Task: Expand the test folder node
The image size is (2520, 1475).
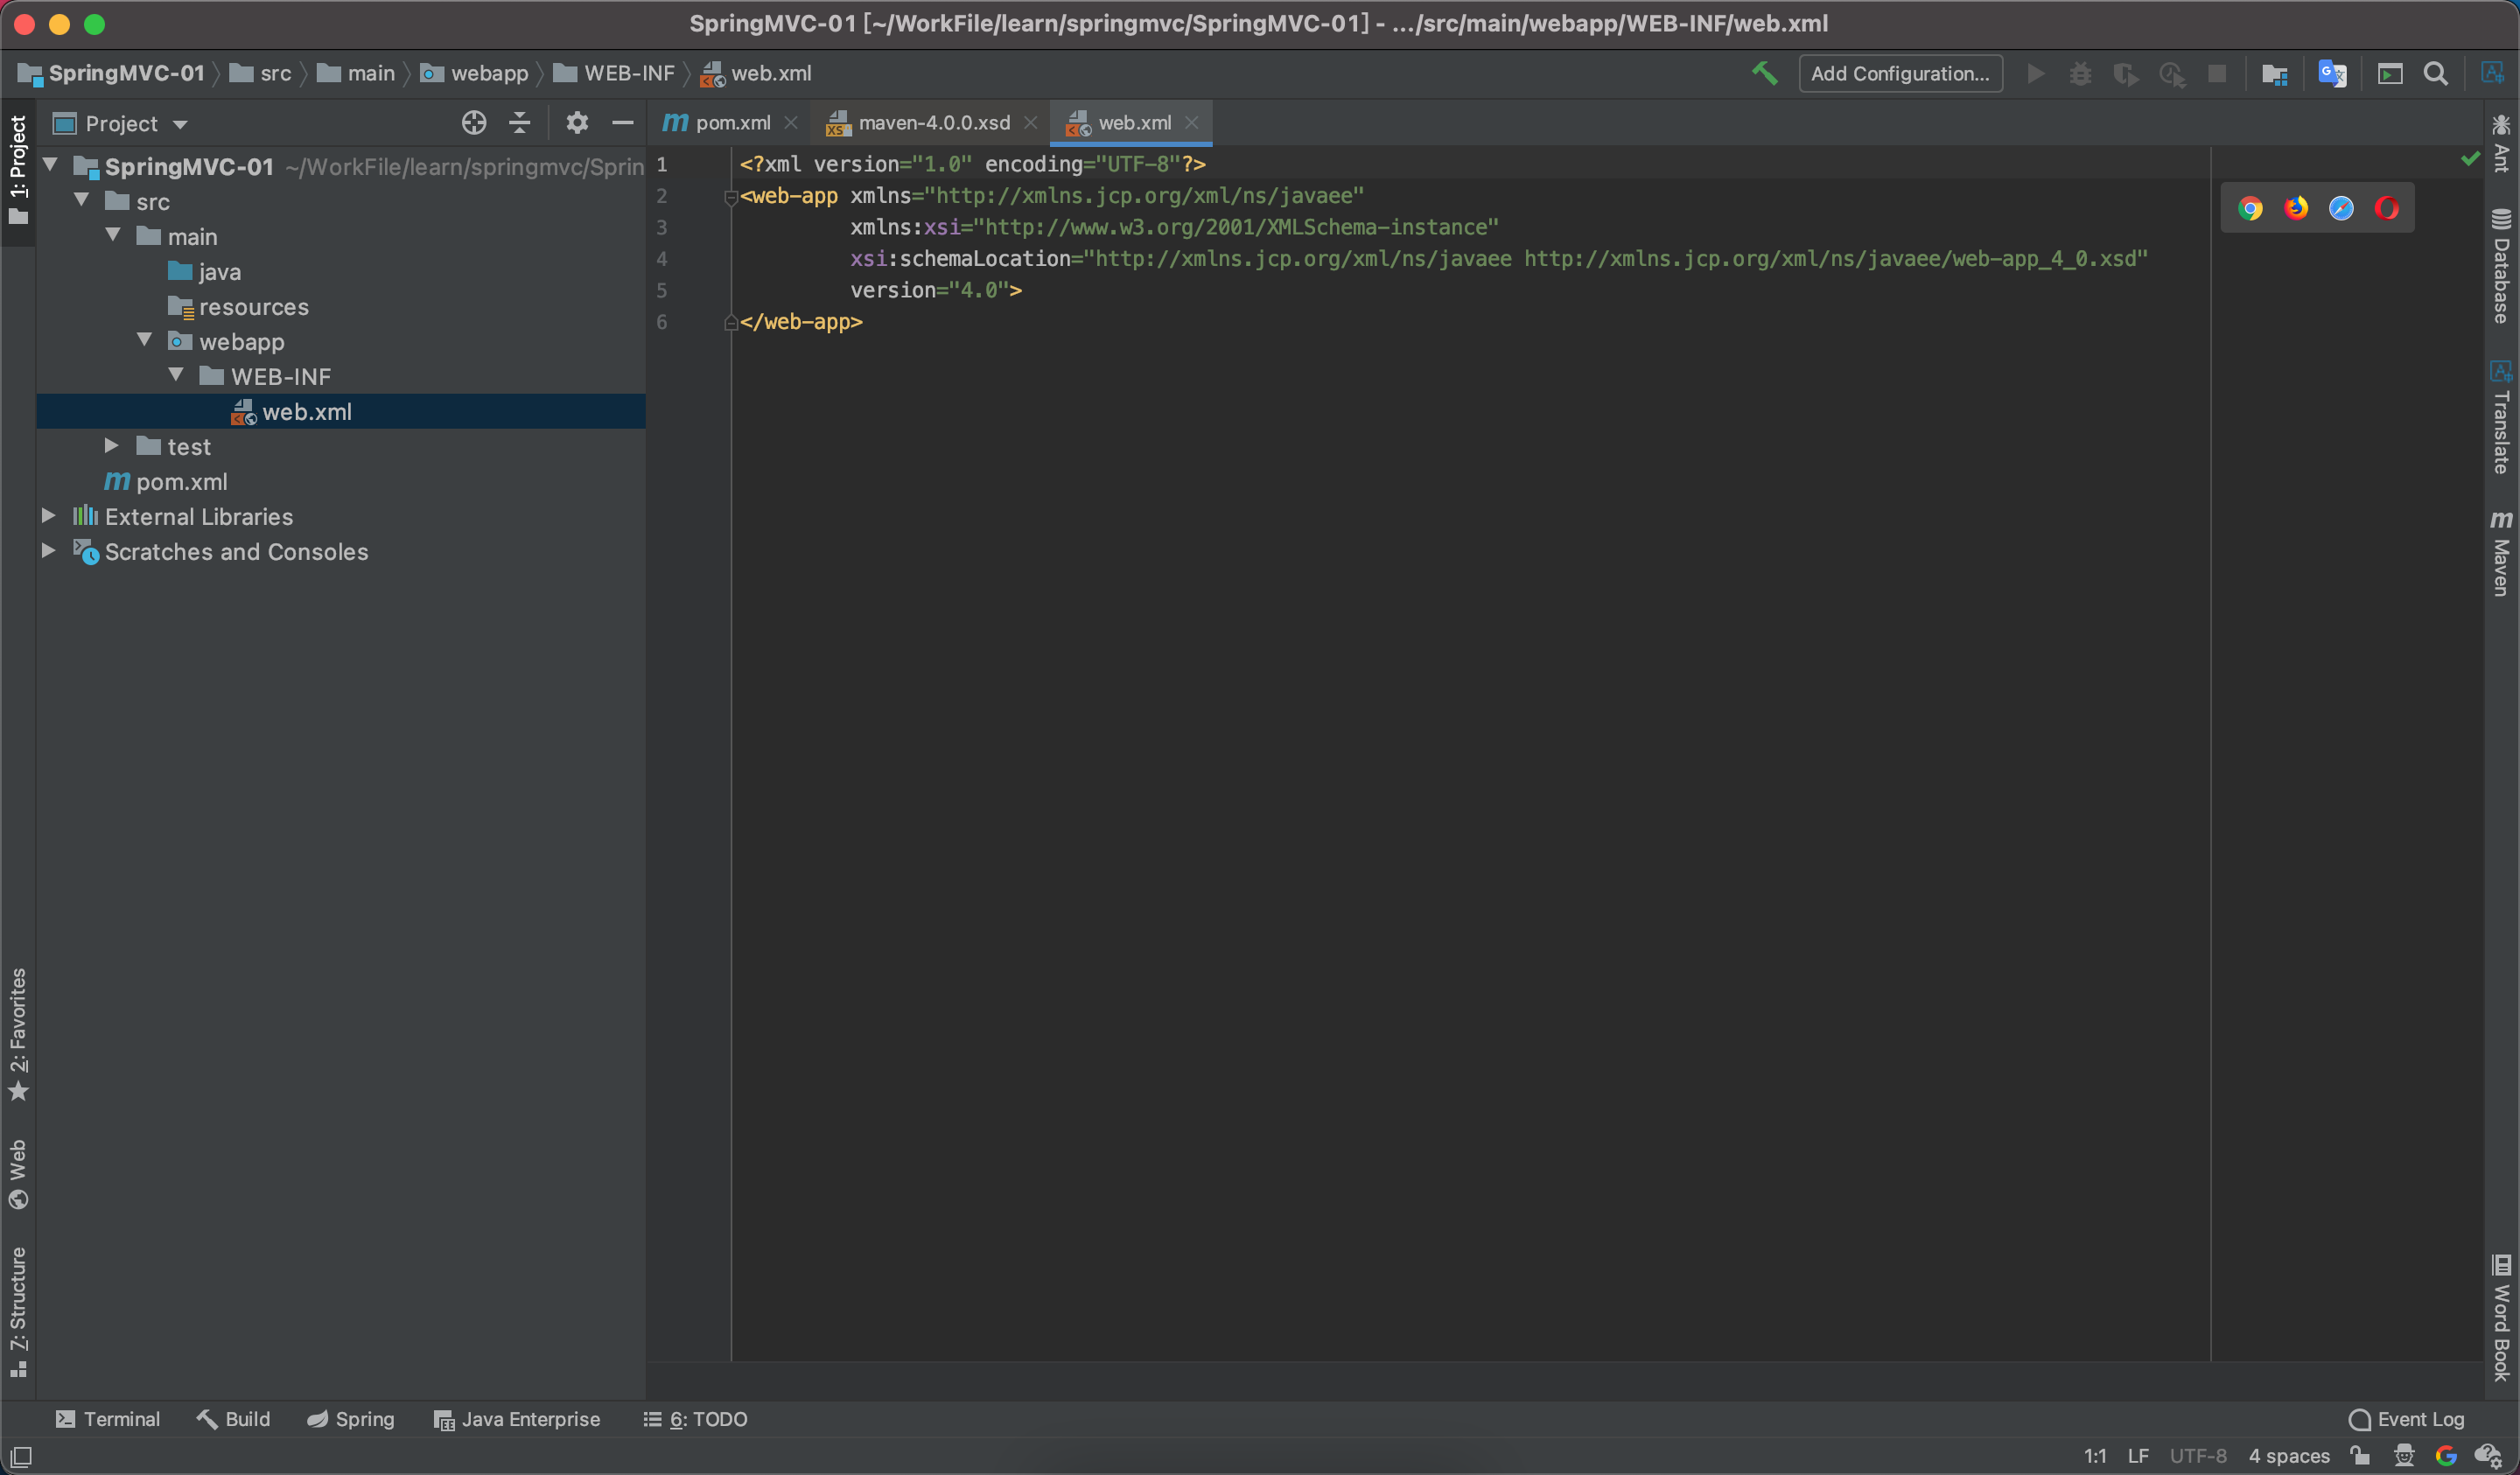Action: 112,445
